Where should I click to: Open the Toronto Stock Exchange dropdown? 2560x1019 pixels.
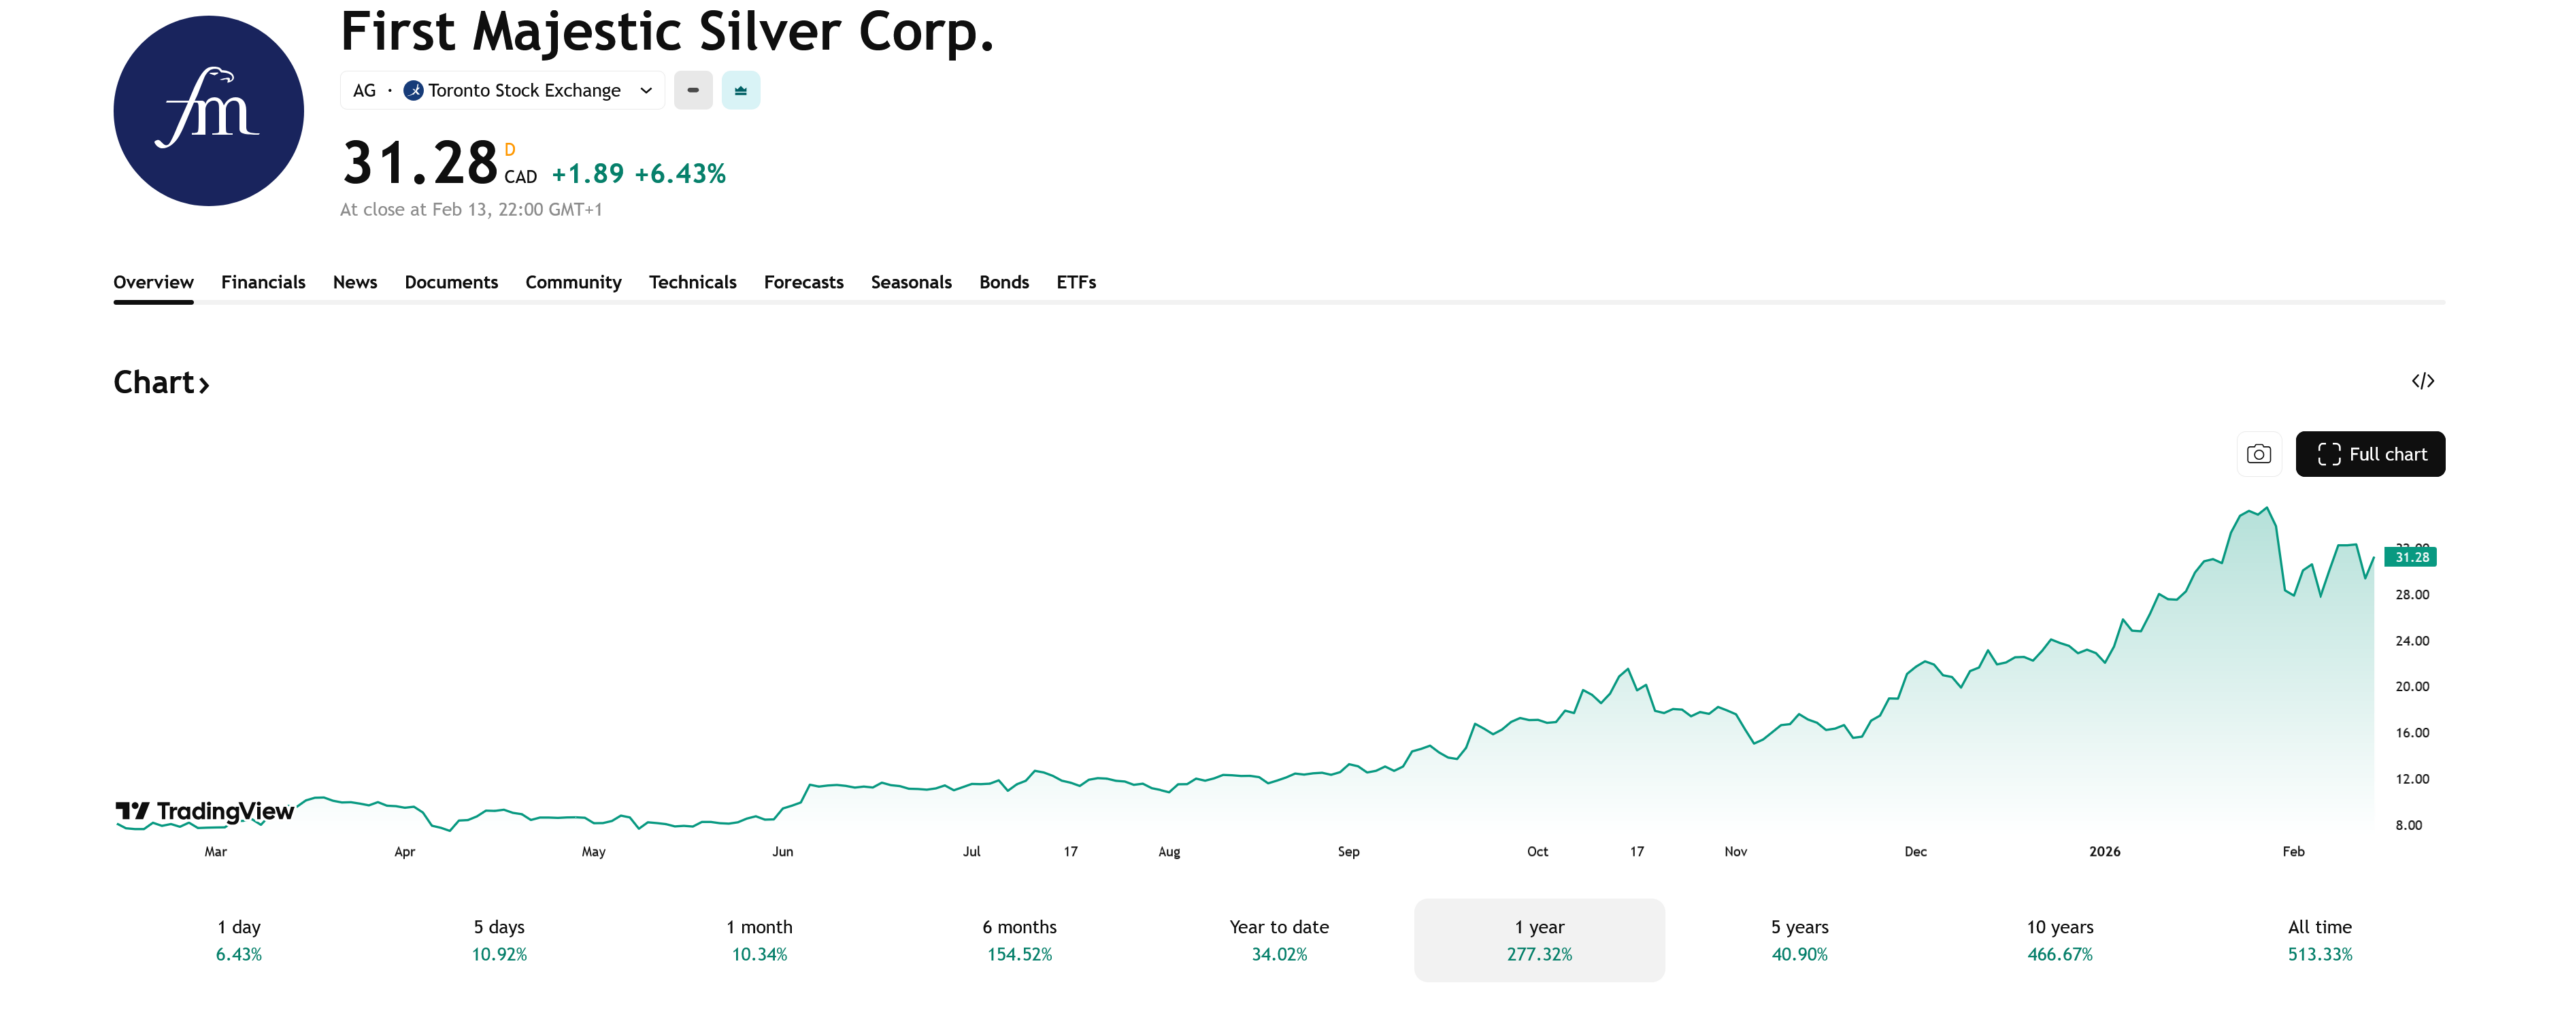(x=503, y=90)
